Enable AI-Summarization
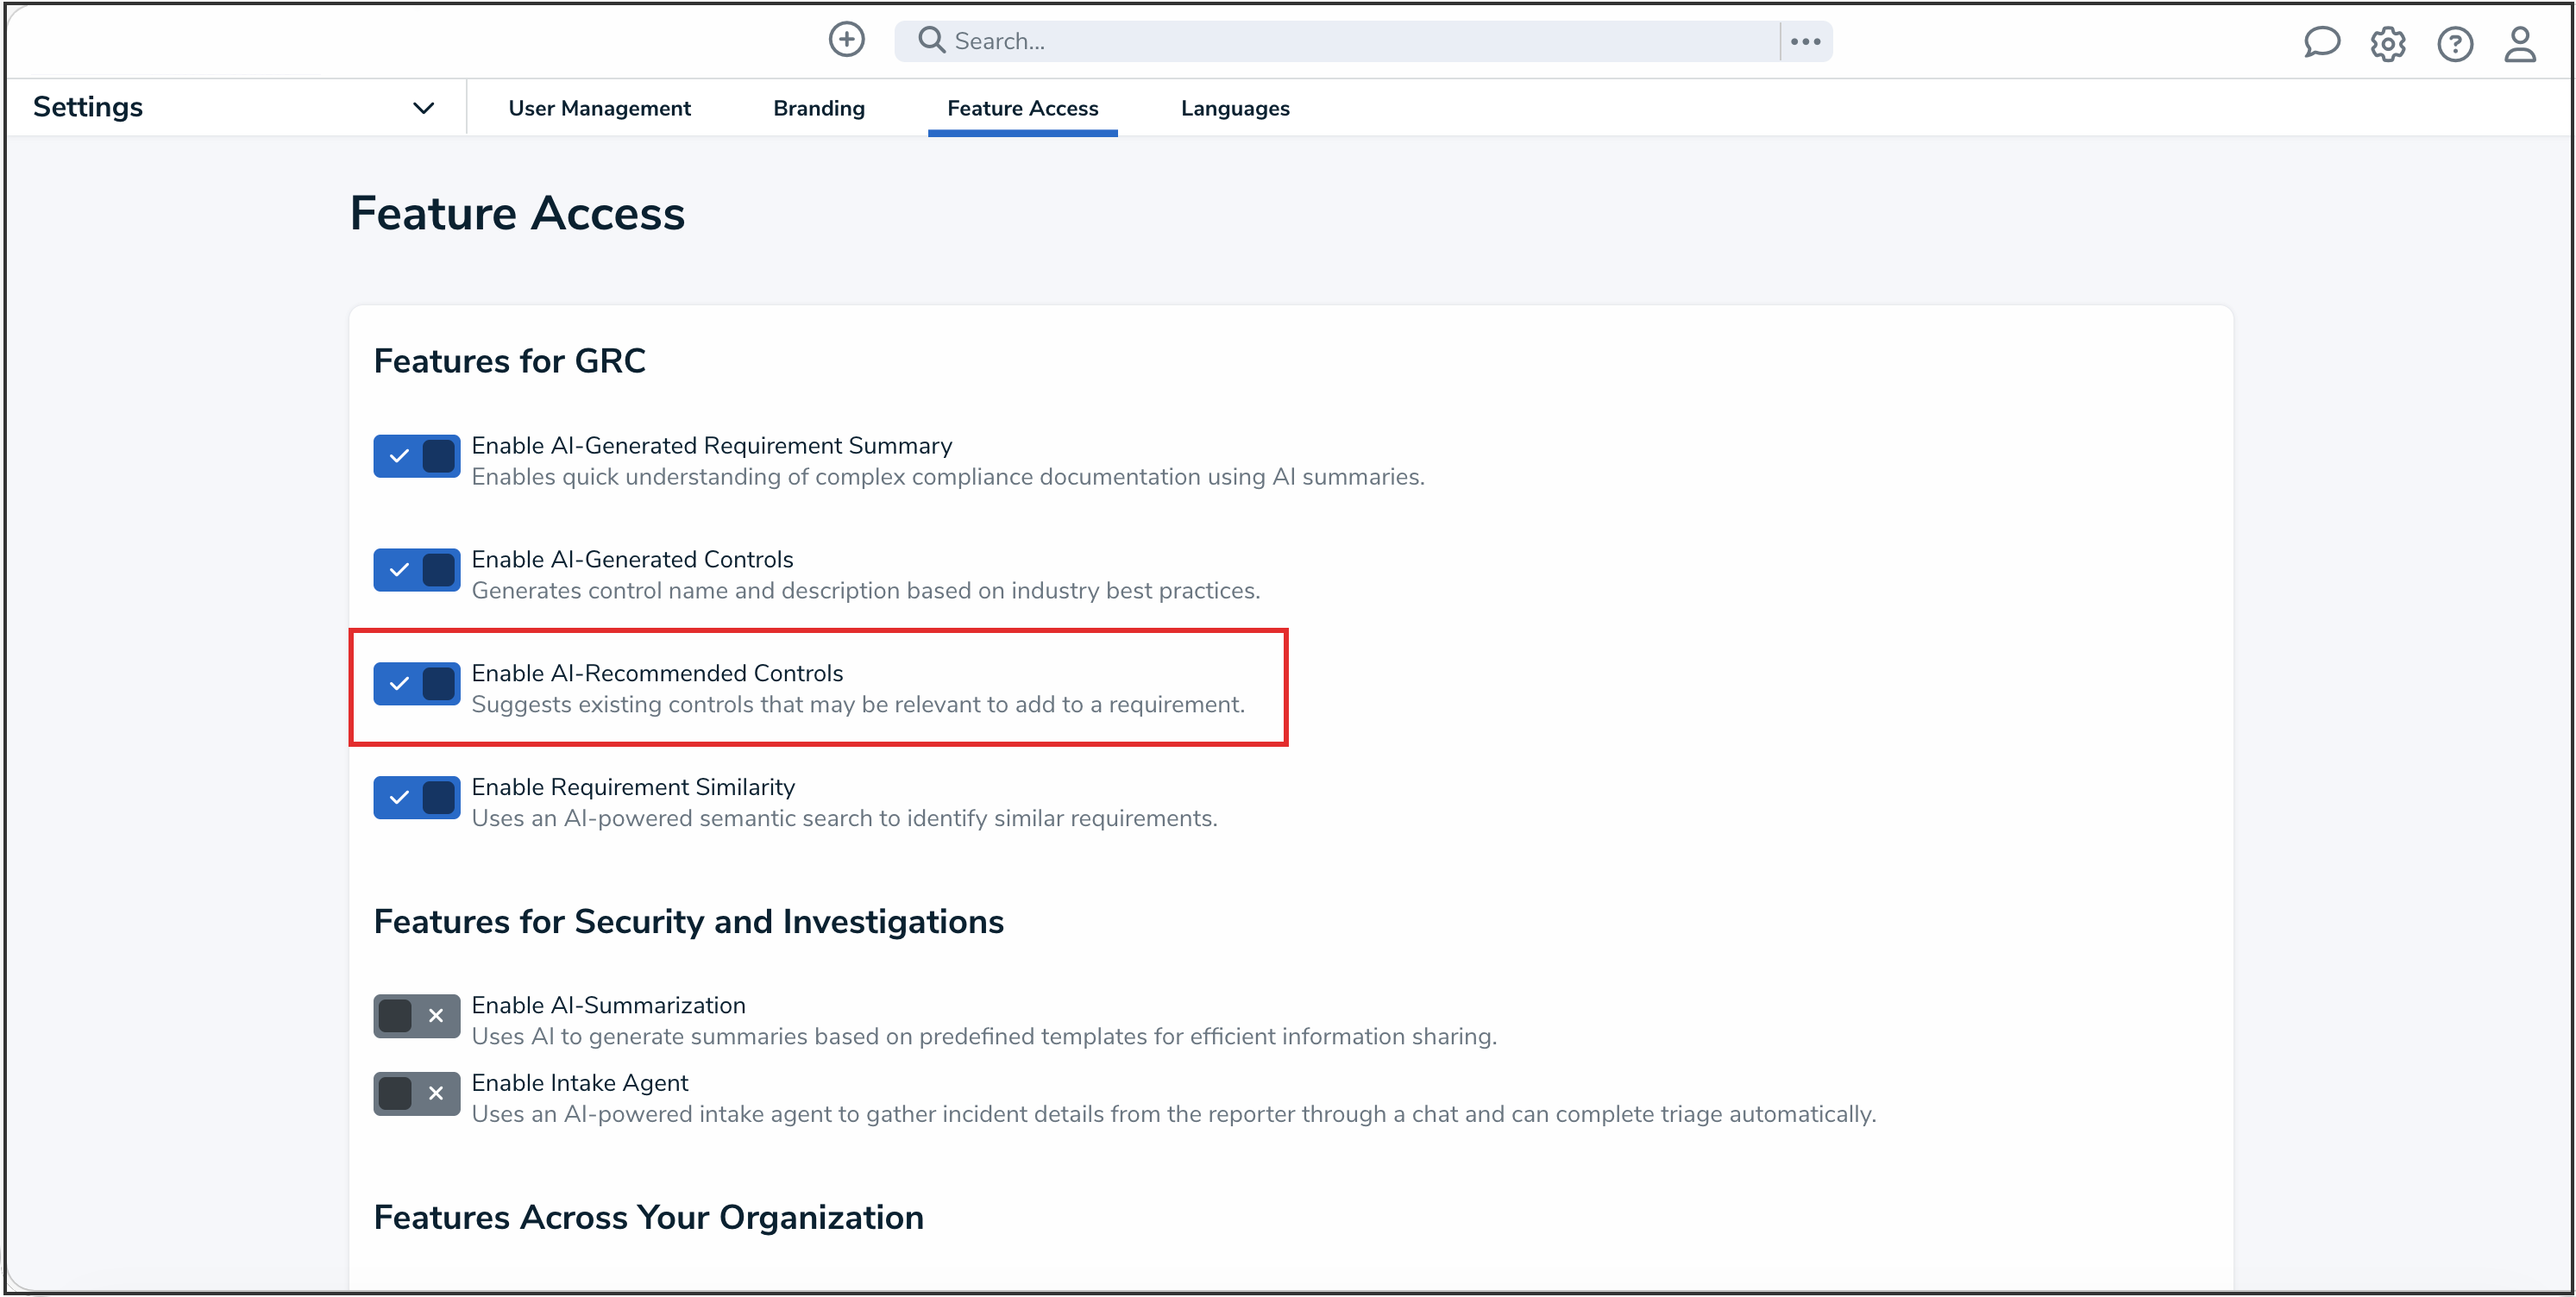The height and width of the screenshot is (1297, 2576). 415,1016
